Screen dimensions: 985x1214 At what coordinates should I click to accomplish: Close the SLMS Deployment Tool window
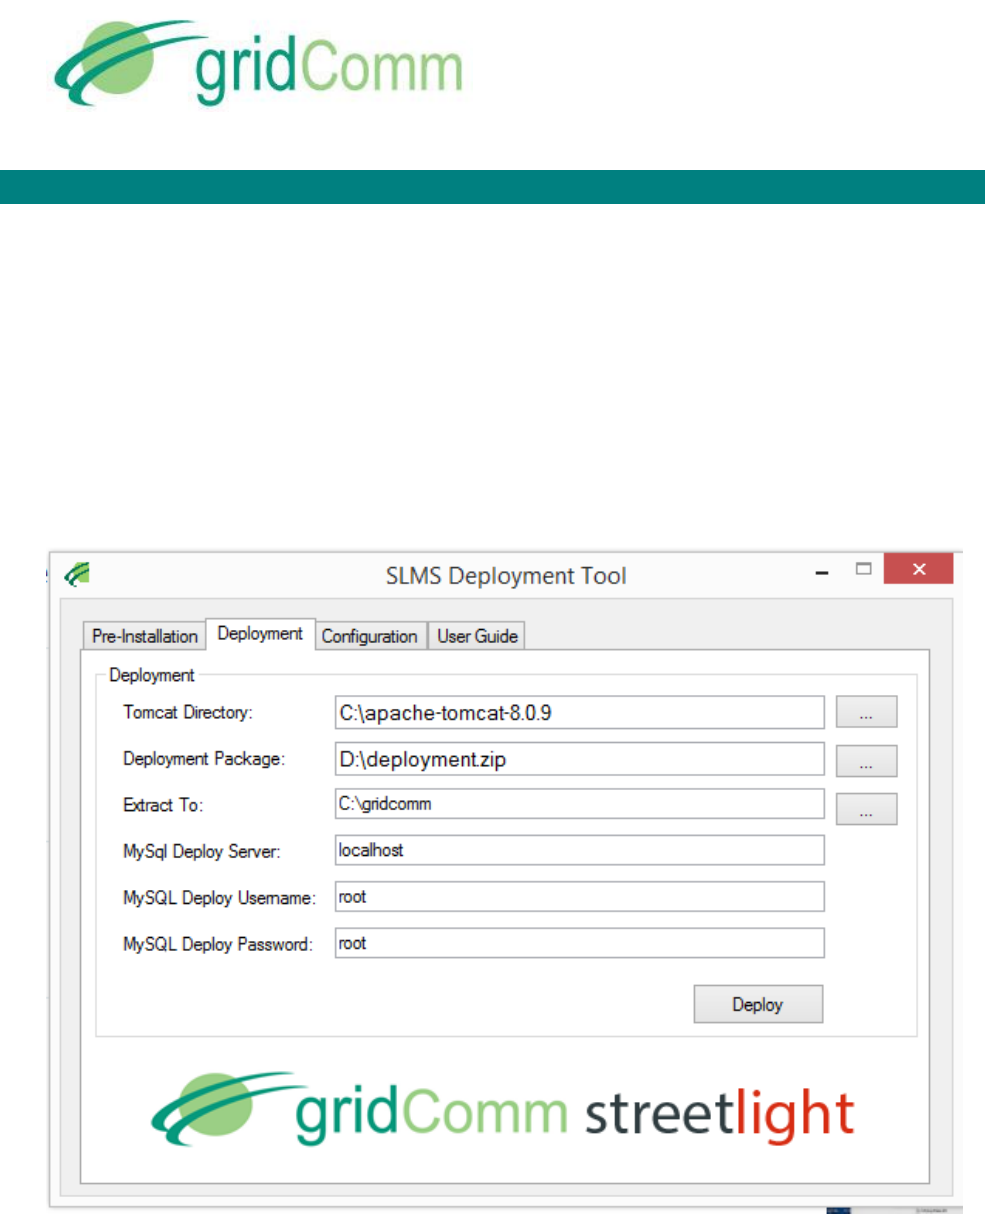pos(919,570)
